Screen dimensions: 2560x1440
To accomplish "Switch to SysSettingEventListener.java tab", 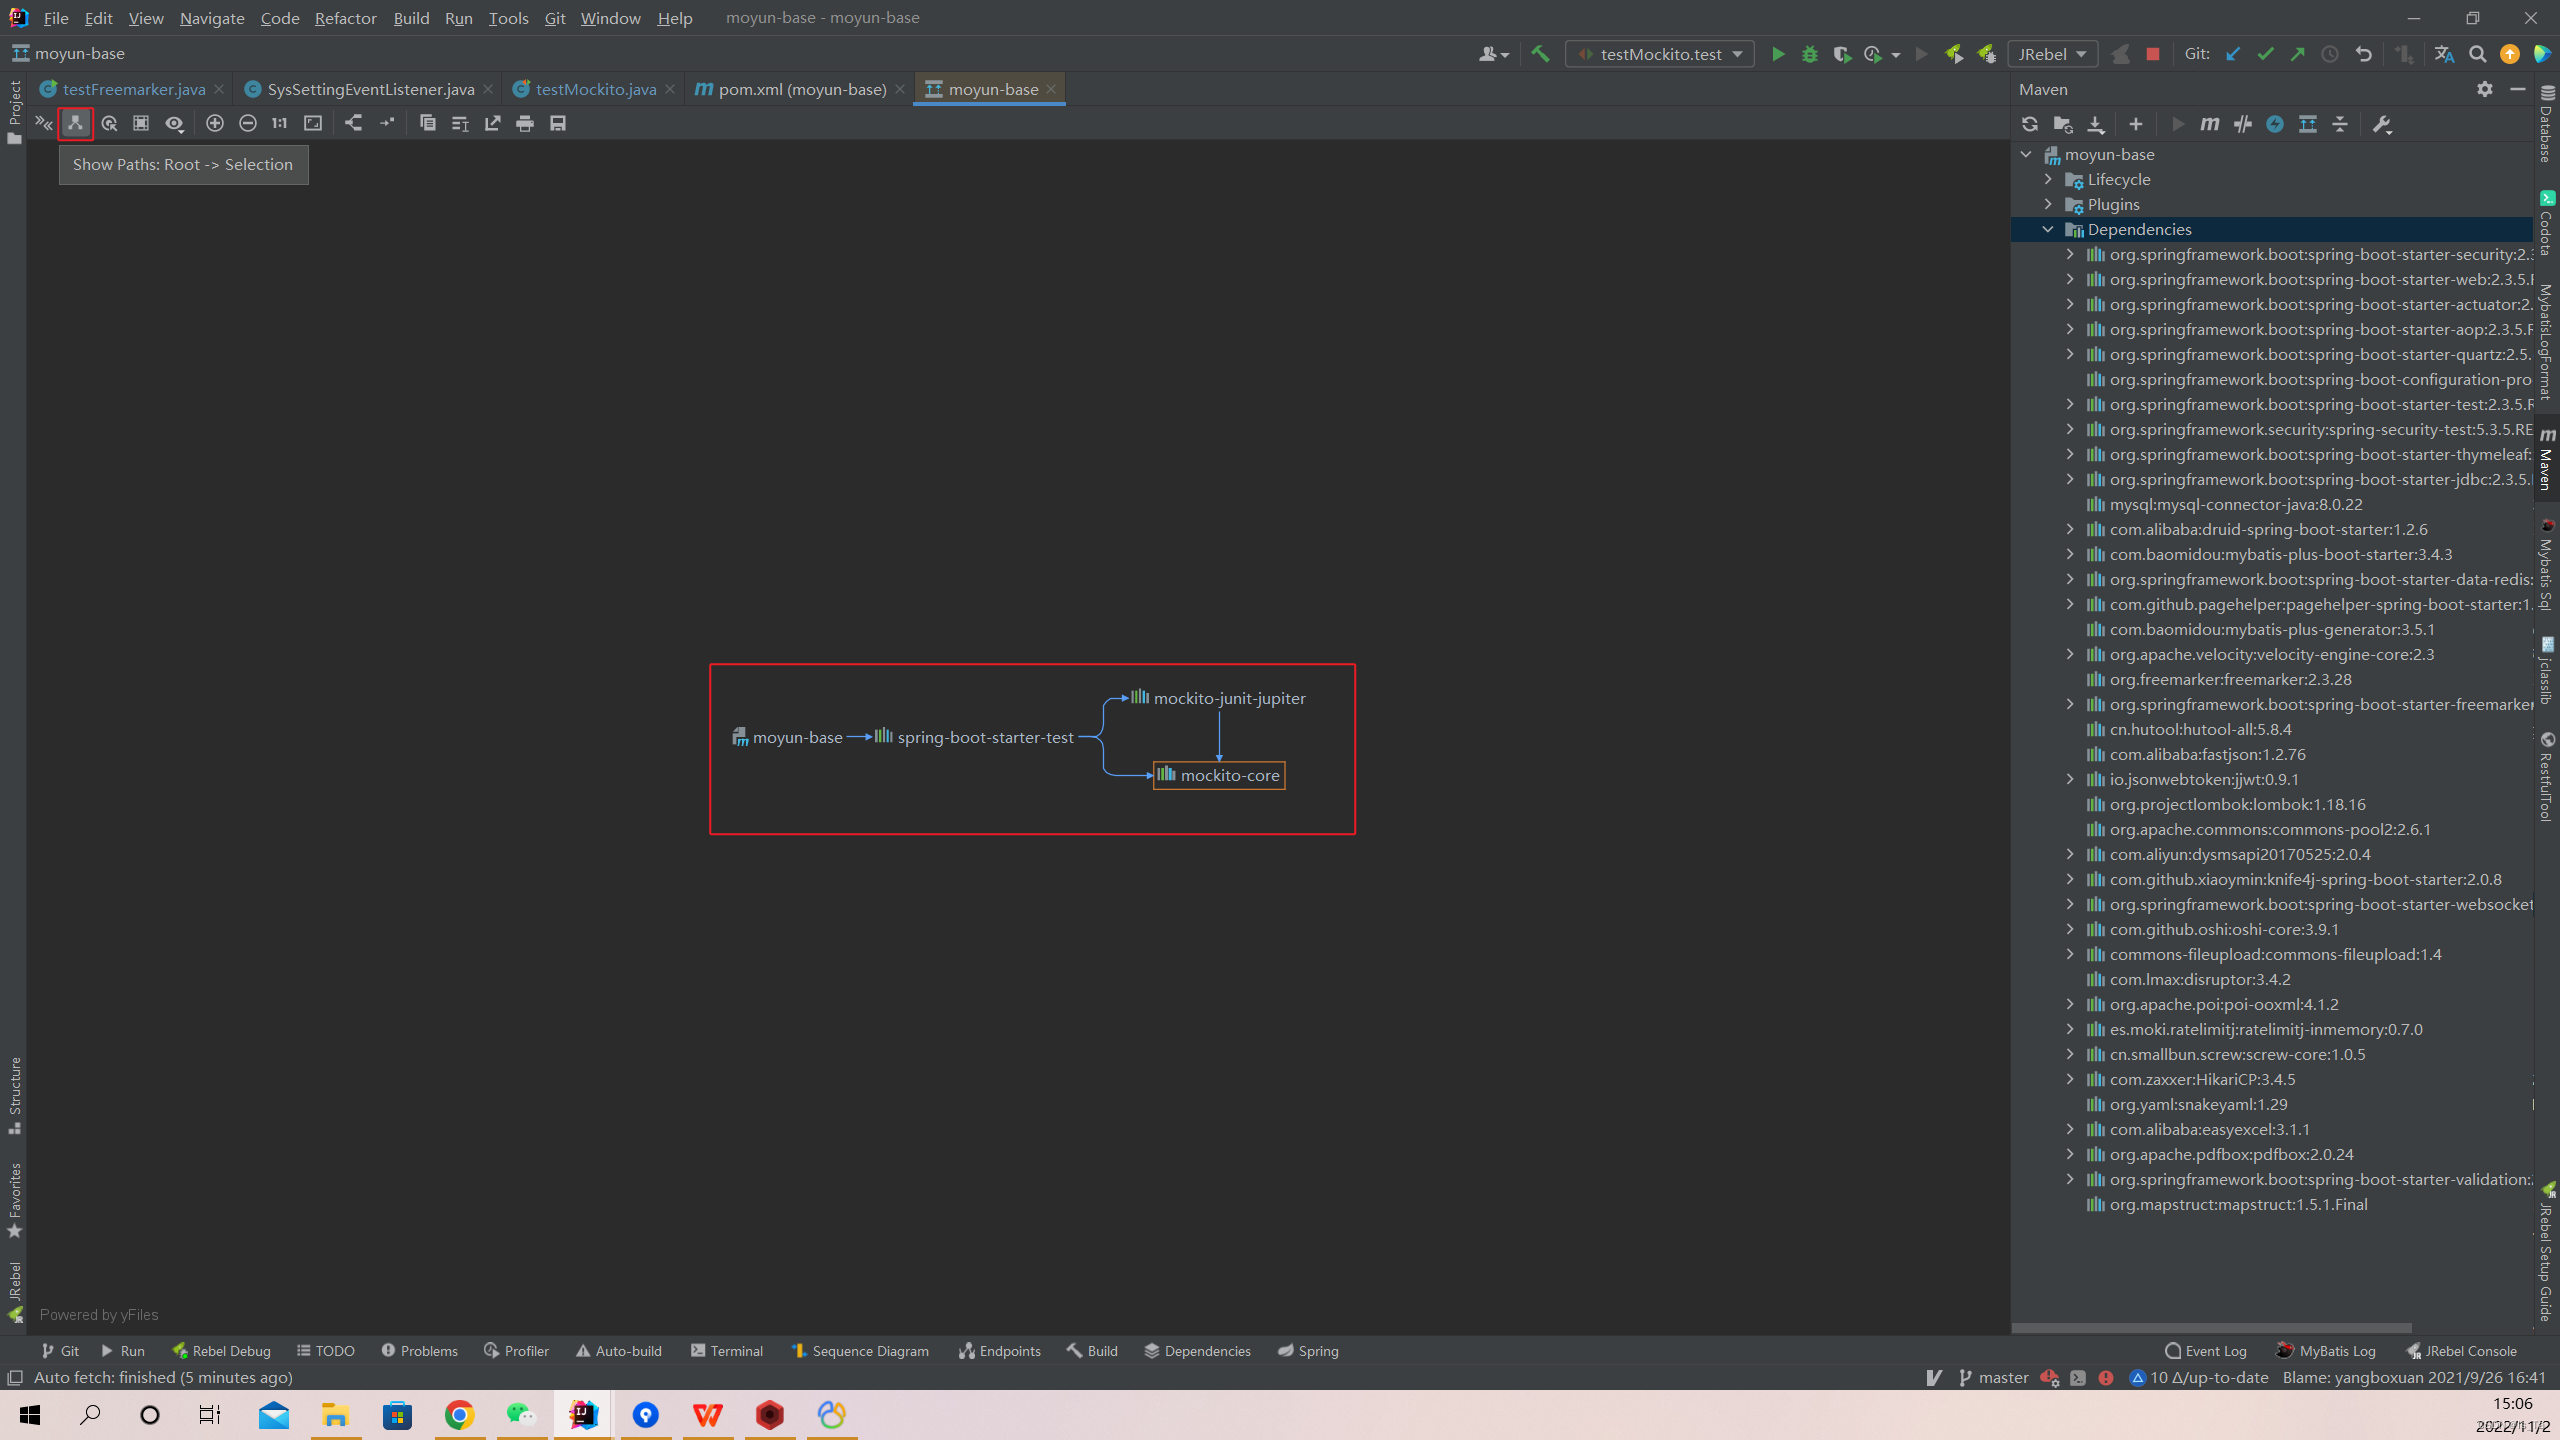I will point(368,89).
